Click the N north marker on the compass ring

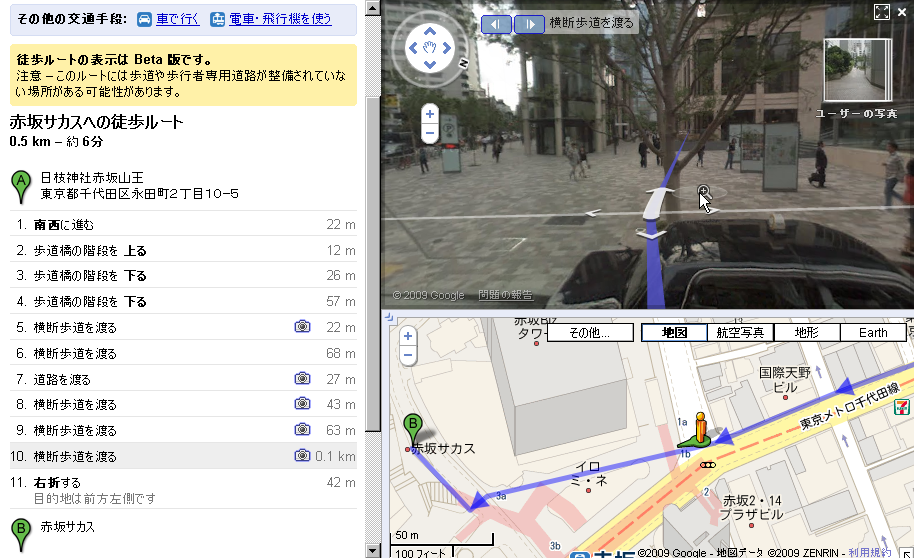click(464, 63)
